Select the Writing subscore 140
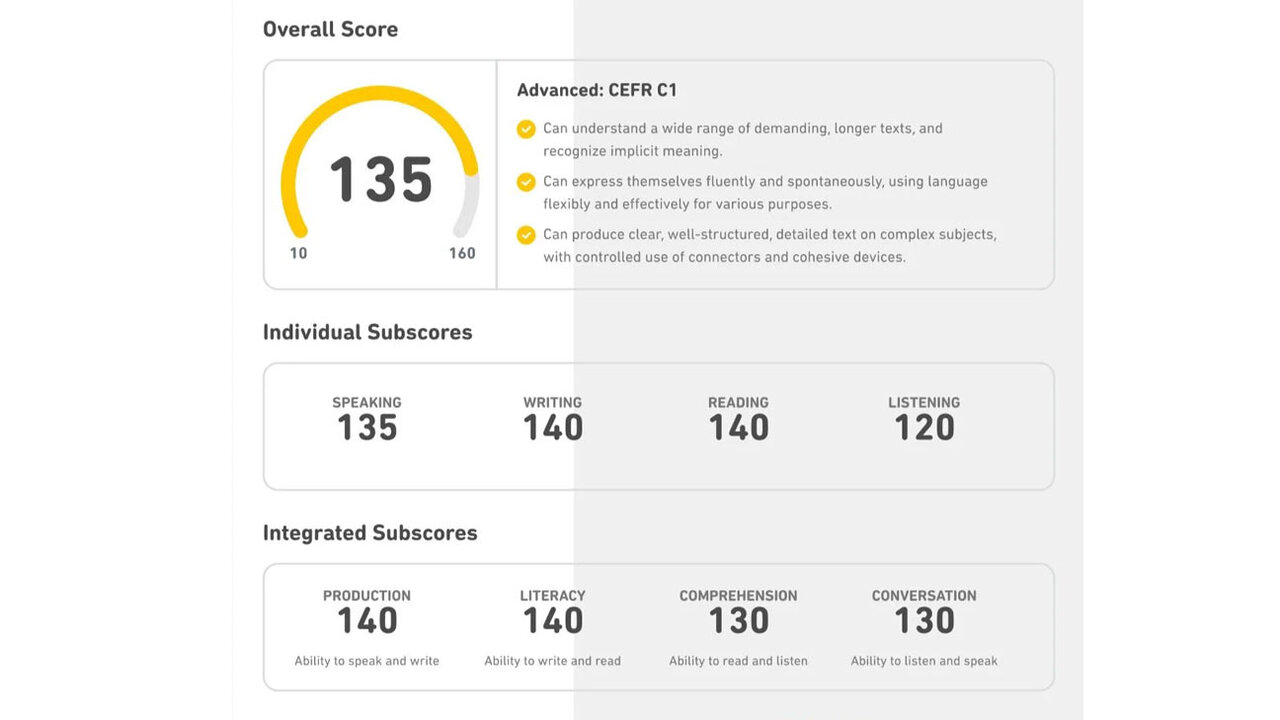The height and width of the screenshot is (720, 1280). pyautogui.click(x=553, y=428)
